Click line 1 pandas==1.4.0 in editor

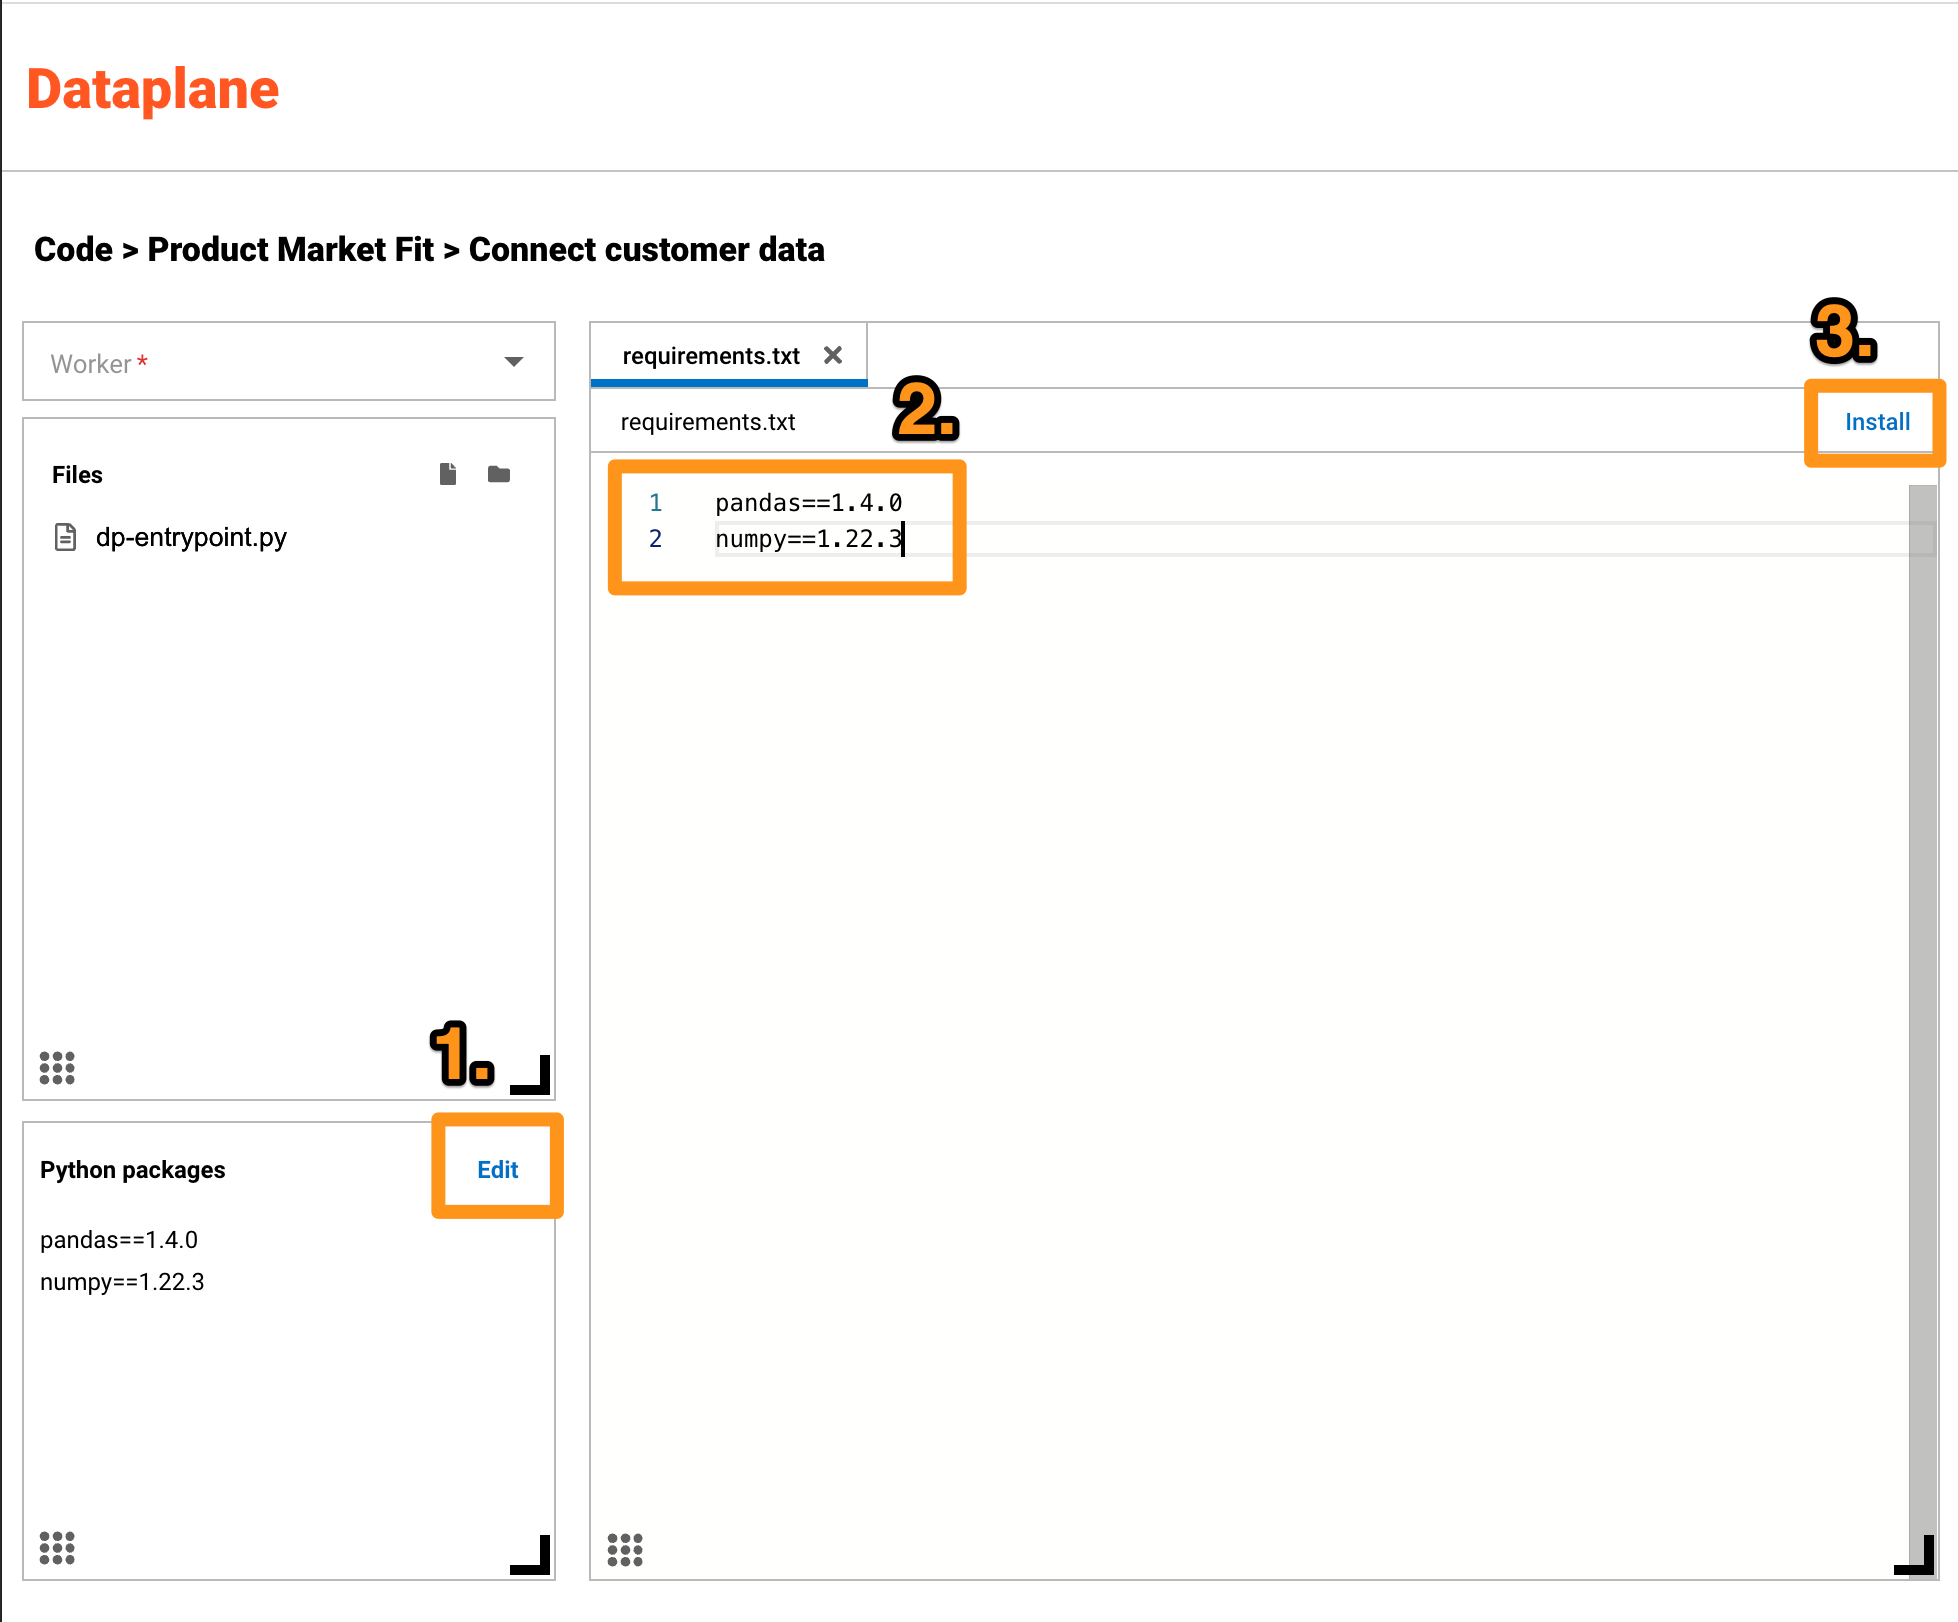808,502
